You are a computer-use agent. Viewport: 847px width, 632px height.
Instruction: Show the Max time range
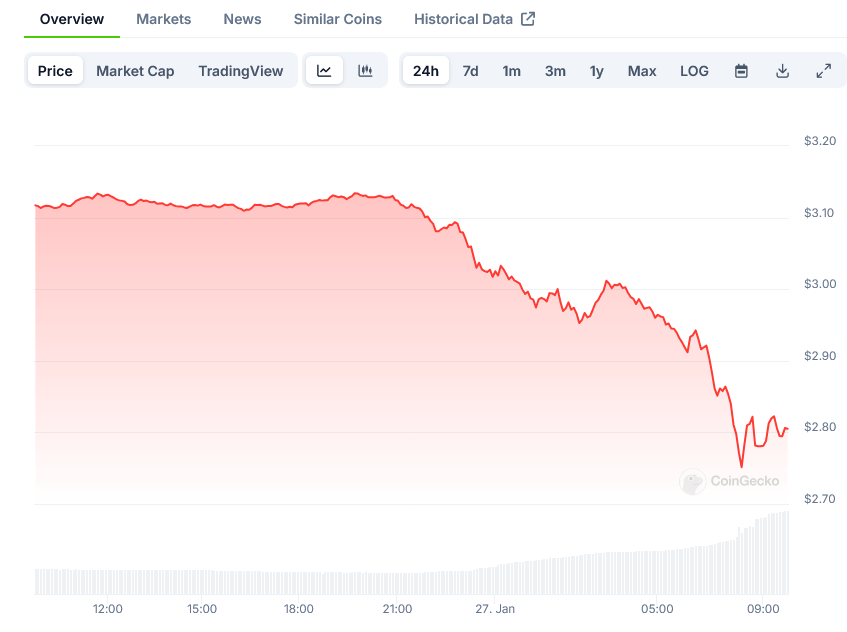click(642, 71)
